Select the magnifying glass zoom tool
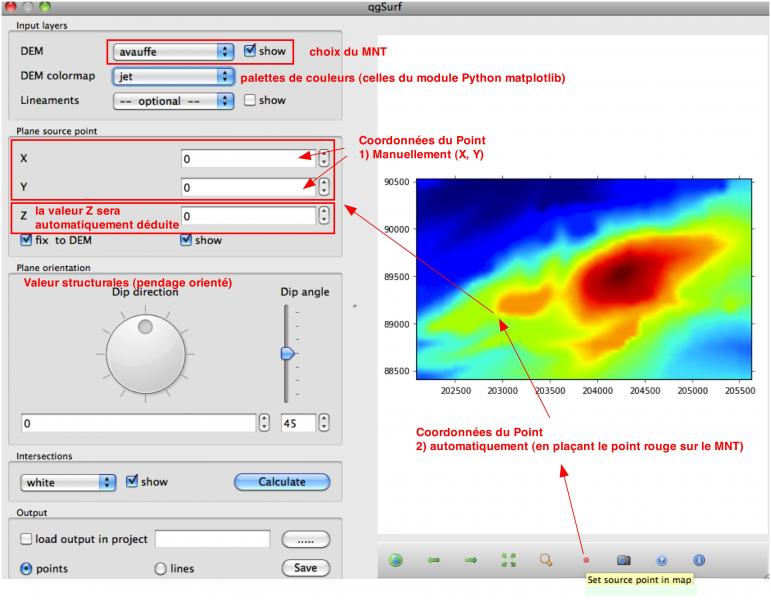The image size is (771, 600). [x=546, y=560]
